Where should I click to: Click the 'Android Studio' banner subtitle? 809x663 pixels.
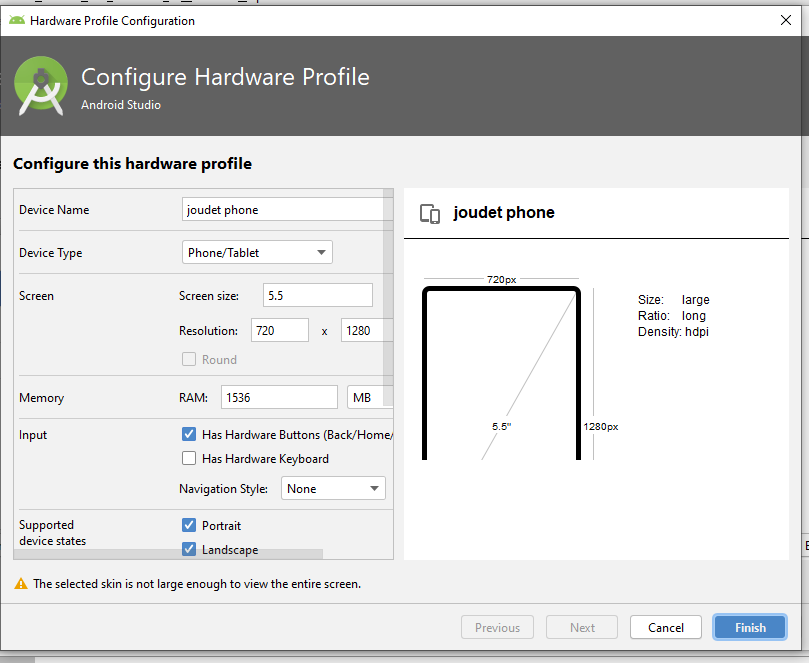(121, 105)
